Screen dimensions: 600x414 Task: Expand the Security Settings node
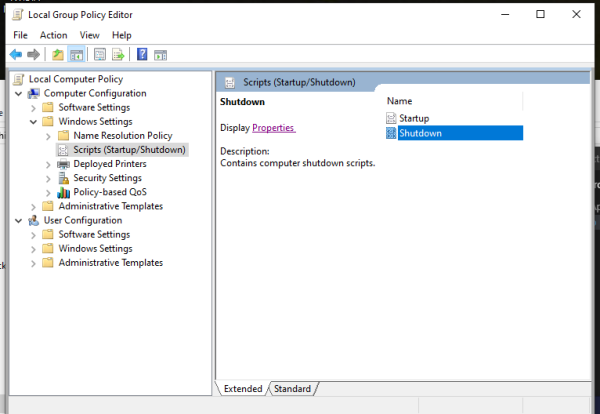(48, 178)
